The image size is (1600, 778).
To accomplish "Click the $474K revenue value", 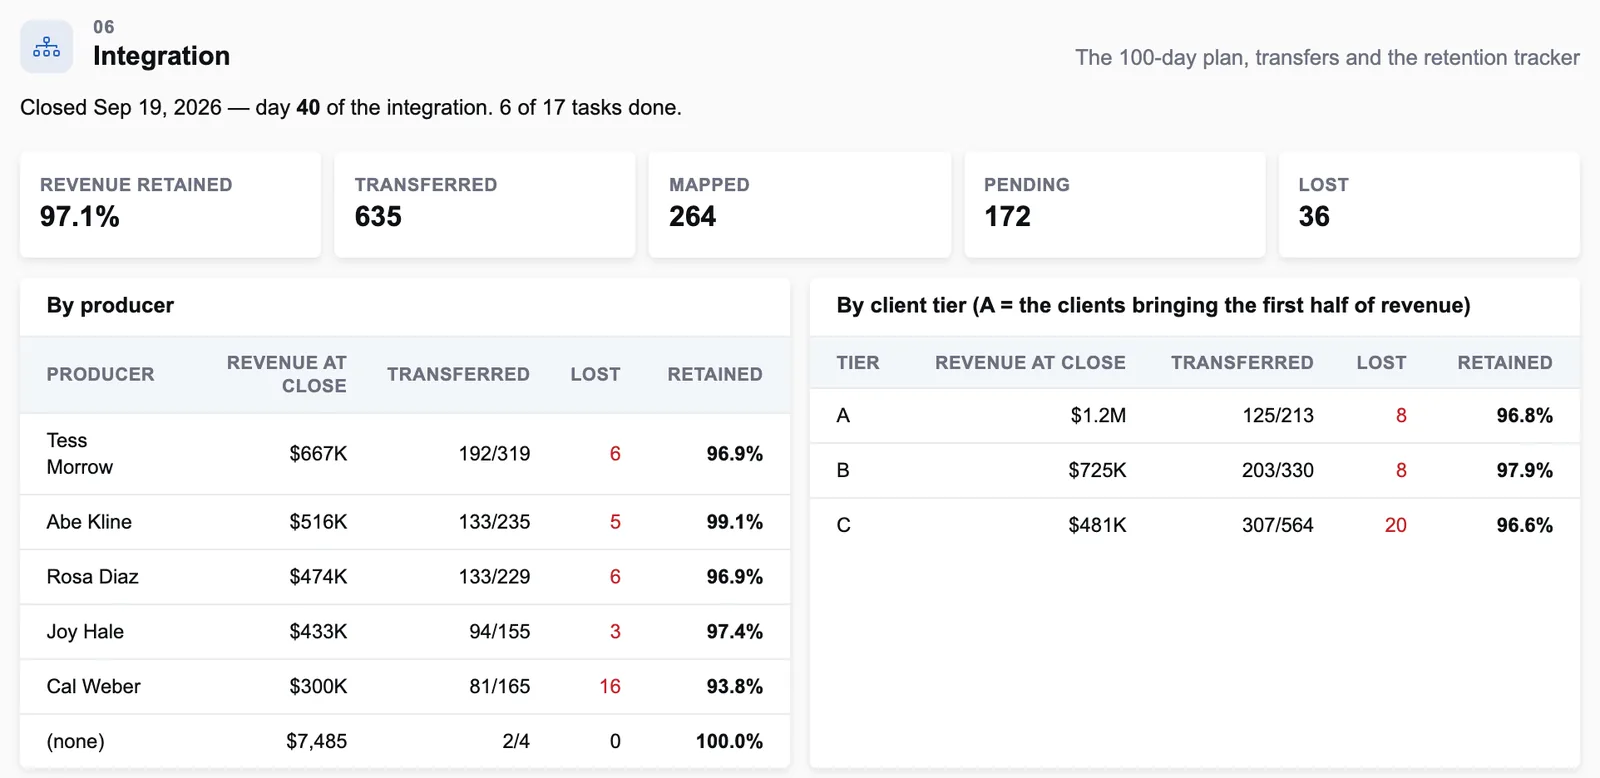I will pyautogui.click(x=318, y=577).
